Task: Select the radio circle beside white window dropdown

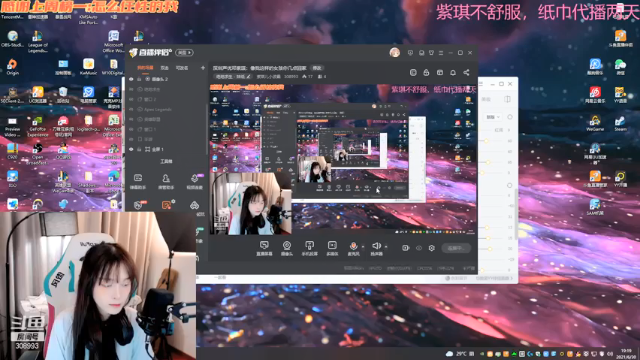Action: [509, 117]
